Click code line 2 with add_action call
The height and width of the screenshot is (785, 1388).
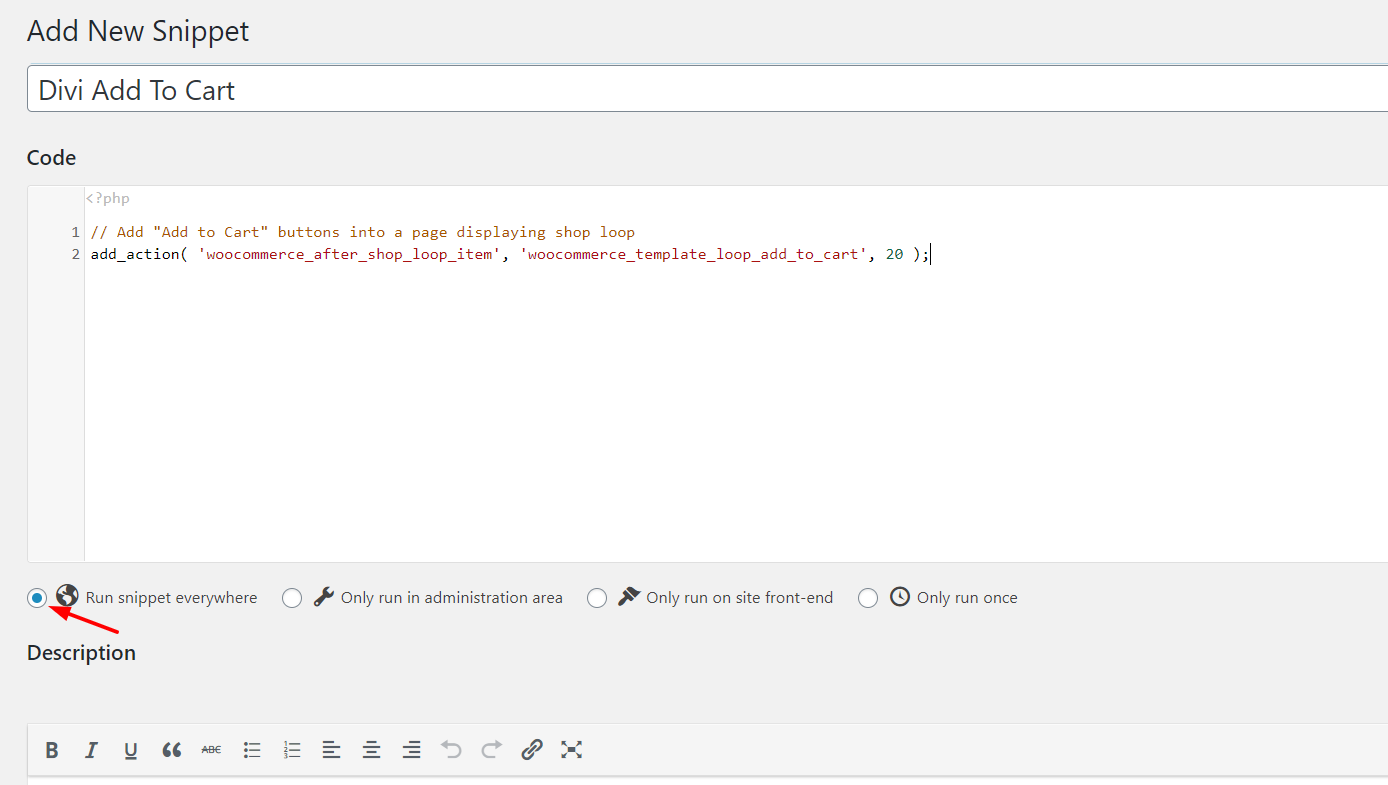[510, 254]
